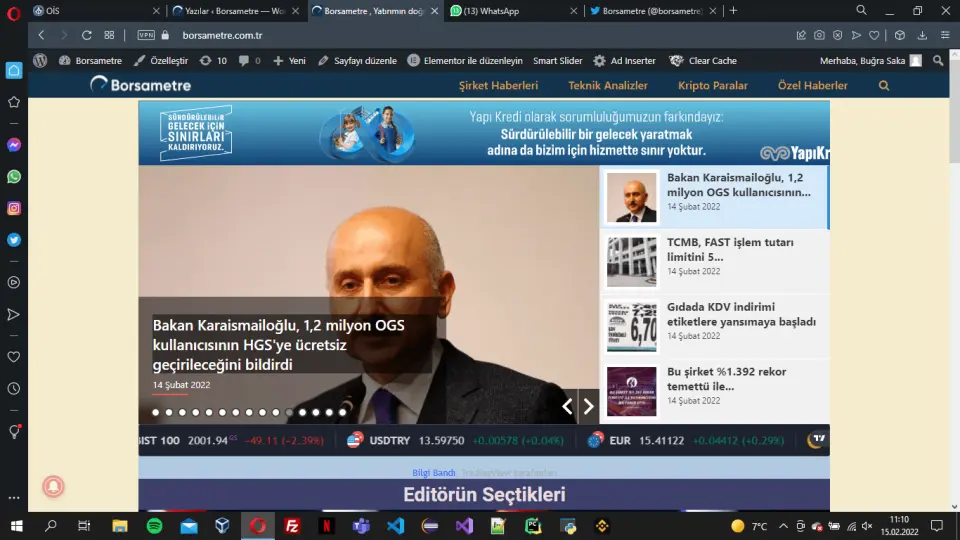Viewport: 960px width, 540px height.
Task: Launch Spotify from the Windows taskbar
Action: click(x=154, y=526)
